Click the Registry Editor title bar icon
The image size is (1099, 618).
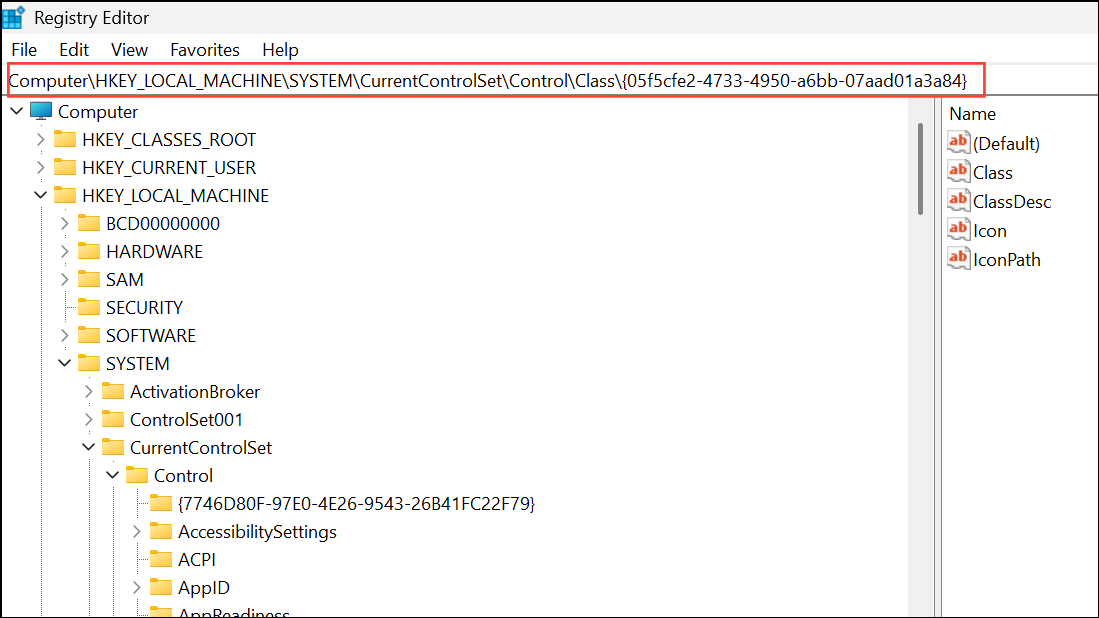pyautogui.click(x=14, y=17)
